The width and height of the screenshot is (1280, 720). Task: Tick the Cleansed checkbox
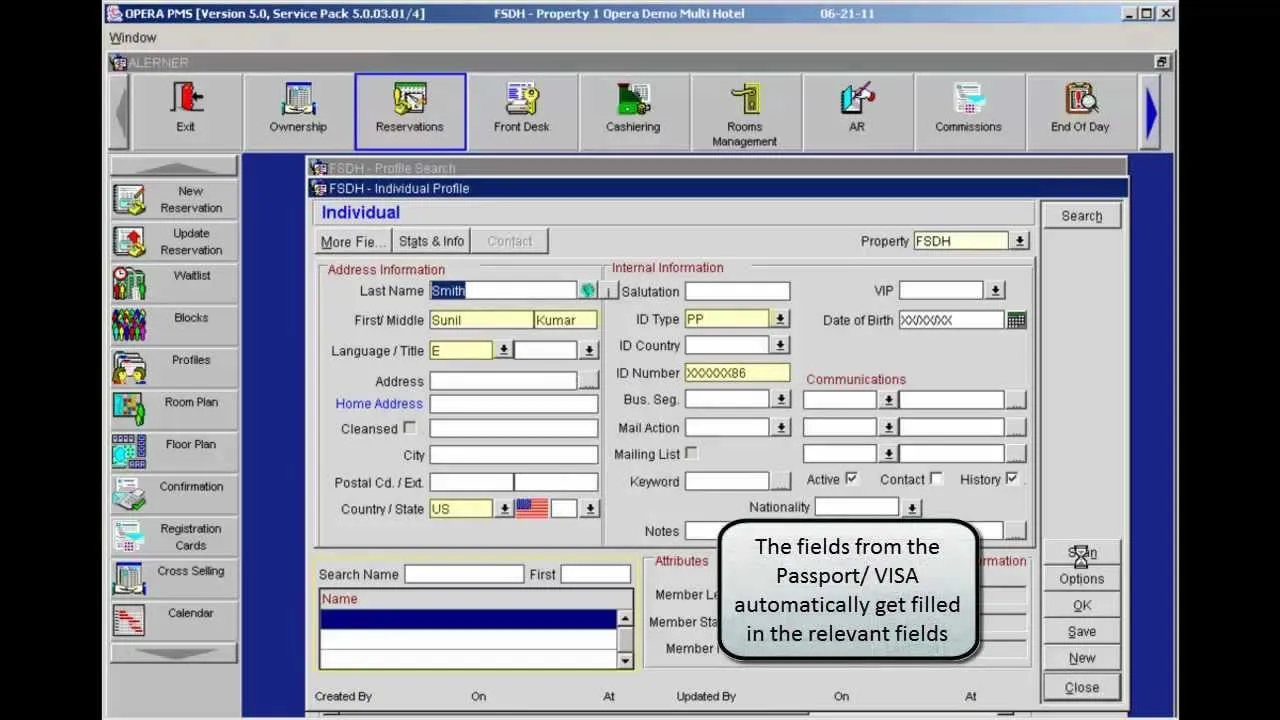[x=409, y=428]
